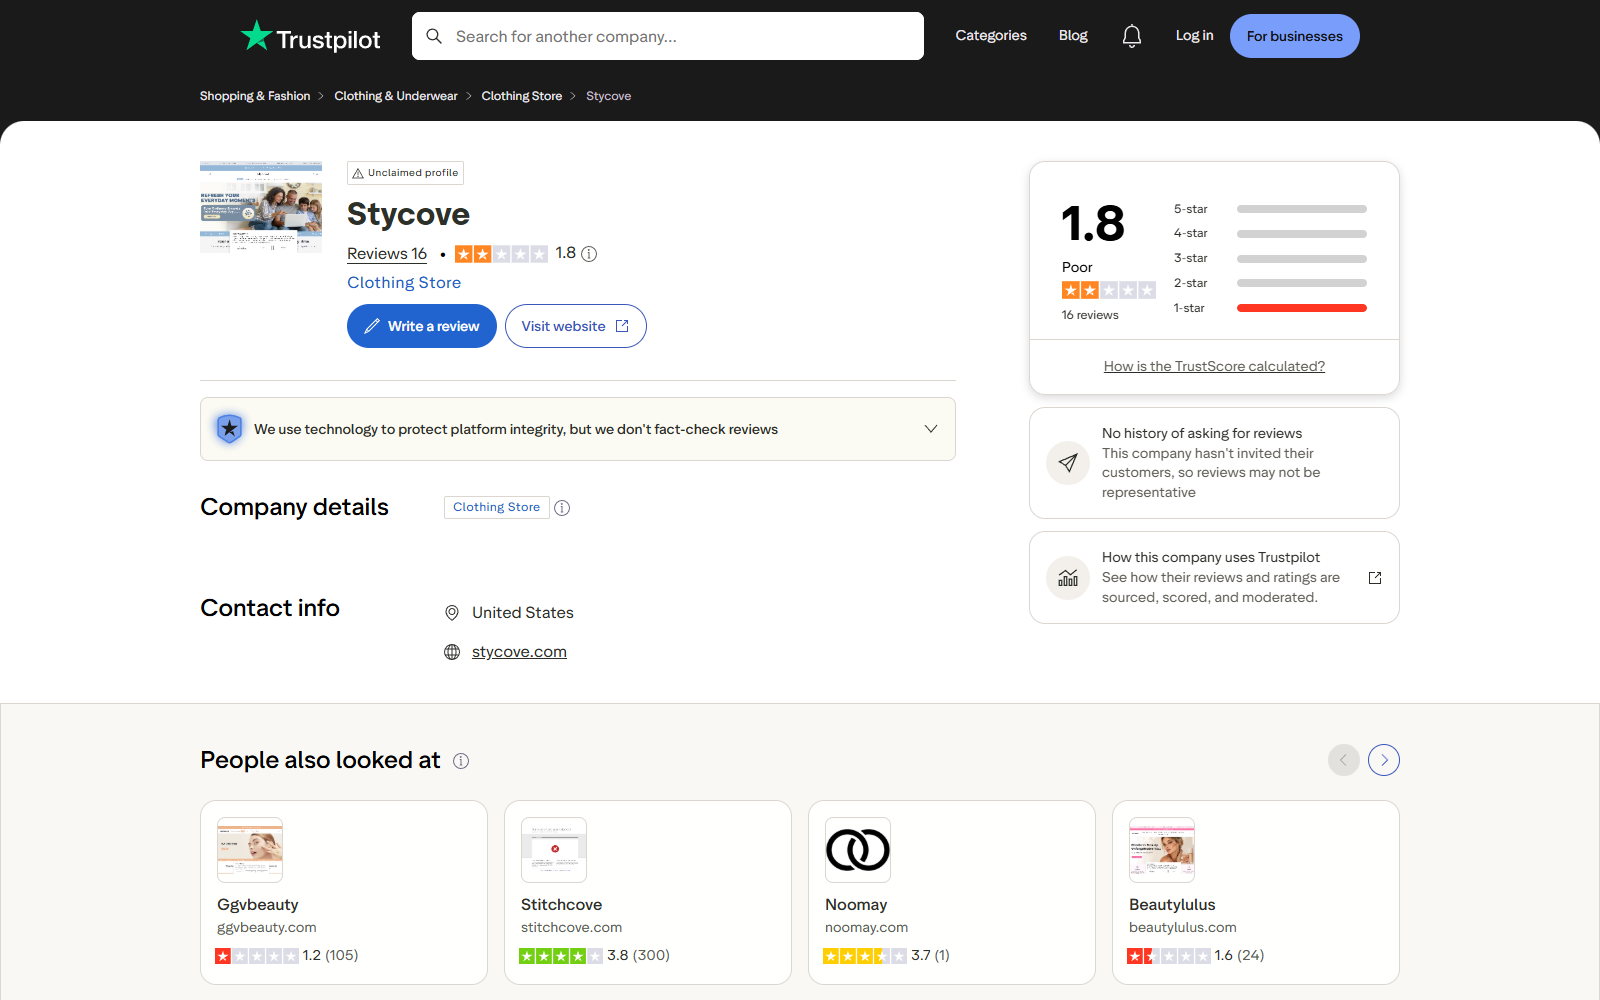Click the next carousel arrow
Image resolution: width=1600 pixels, height=1000 pixels.
pos(1384,760)
